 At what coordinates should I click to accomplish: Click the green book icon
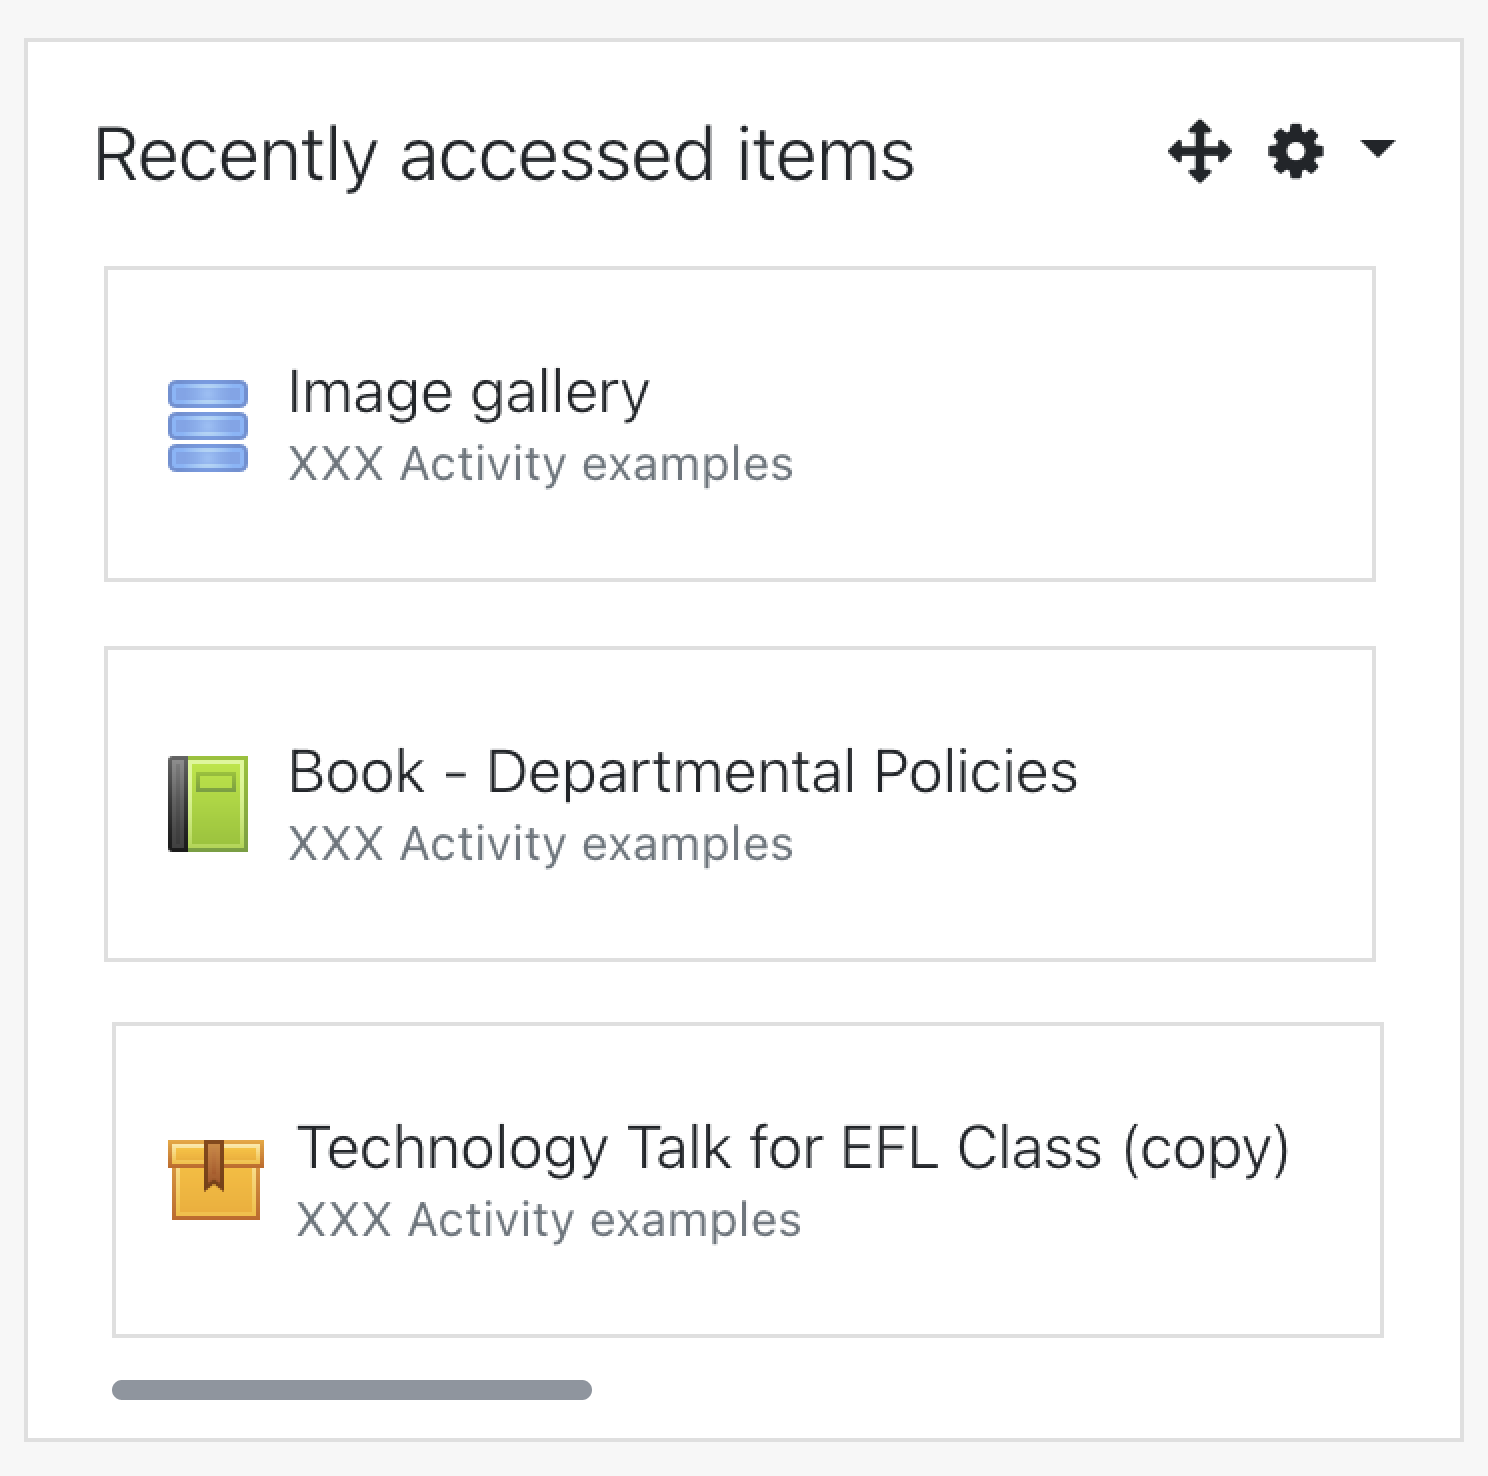207,804
